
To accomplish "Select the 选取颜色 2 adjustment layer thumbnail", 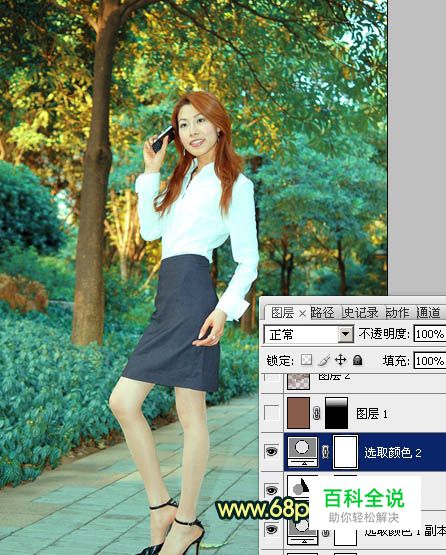I will [303, 451].
